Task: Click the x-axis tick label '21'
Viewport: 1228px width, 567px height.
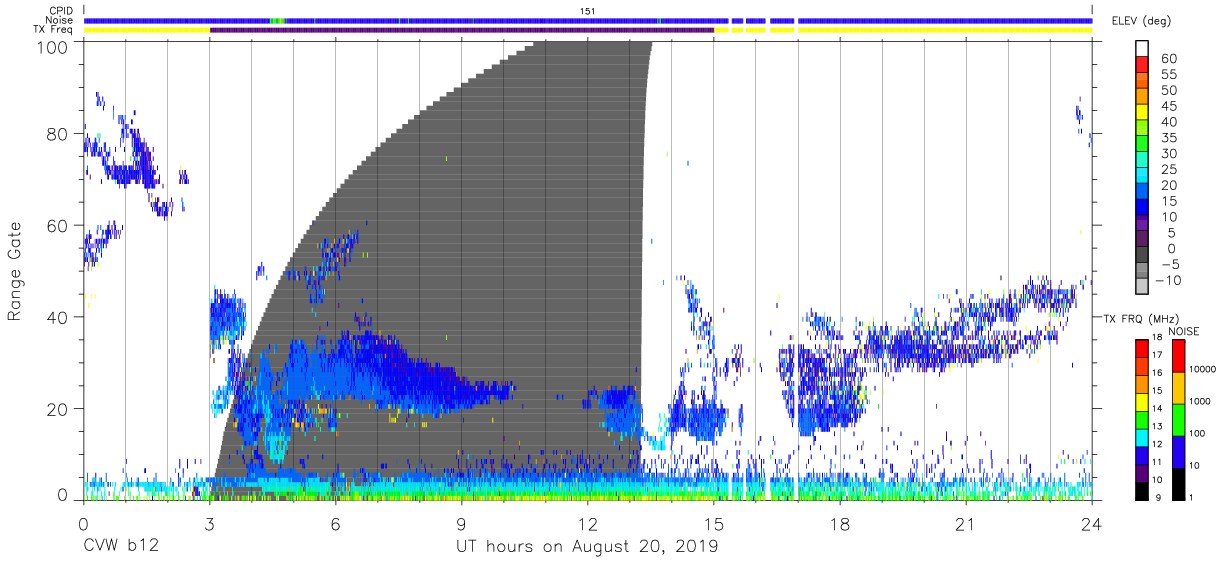Action: pos(965,524)
